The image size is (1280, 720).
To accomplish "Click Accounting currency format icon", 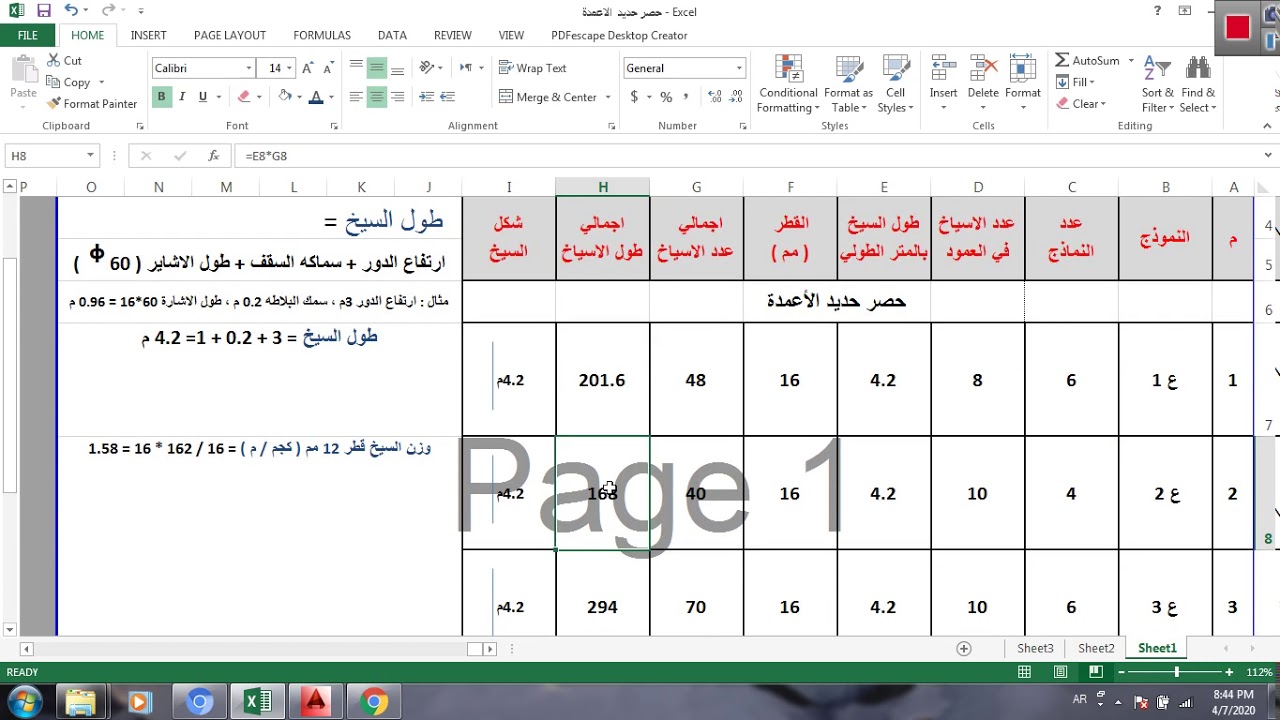I will [634, 97].
